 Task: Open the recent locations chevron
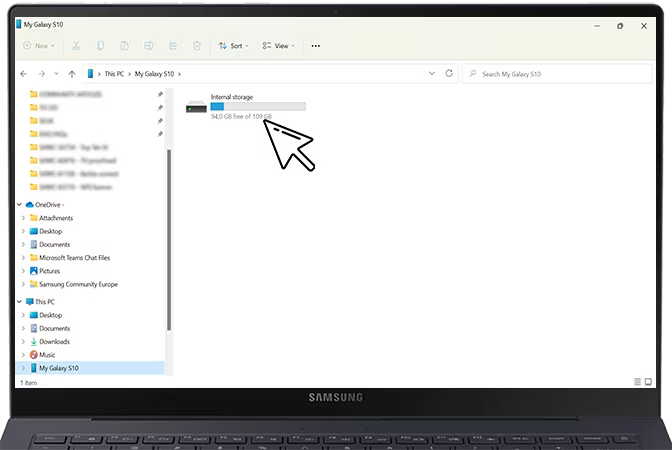(56, 74)
